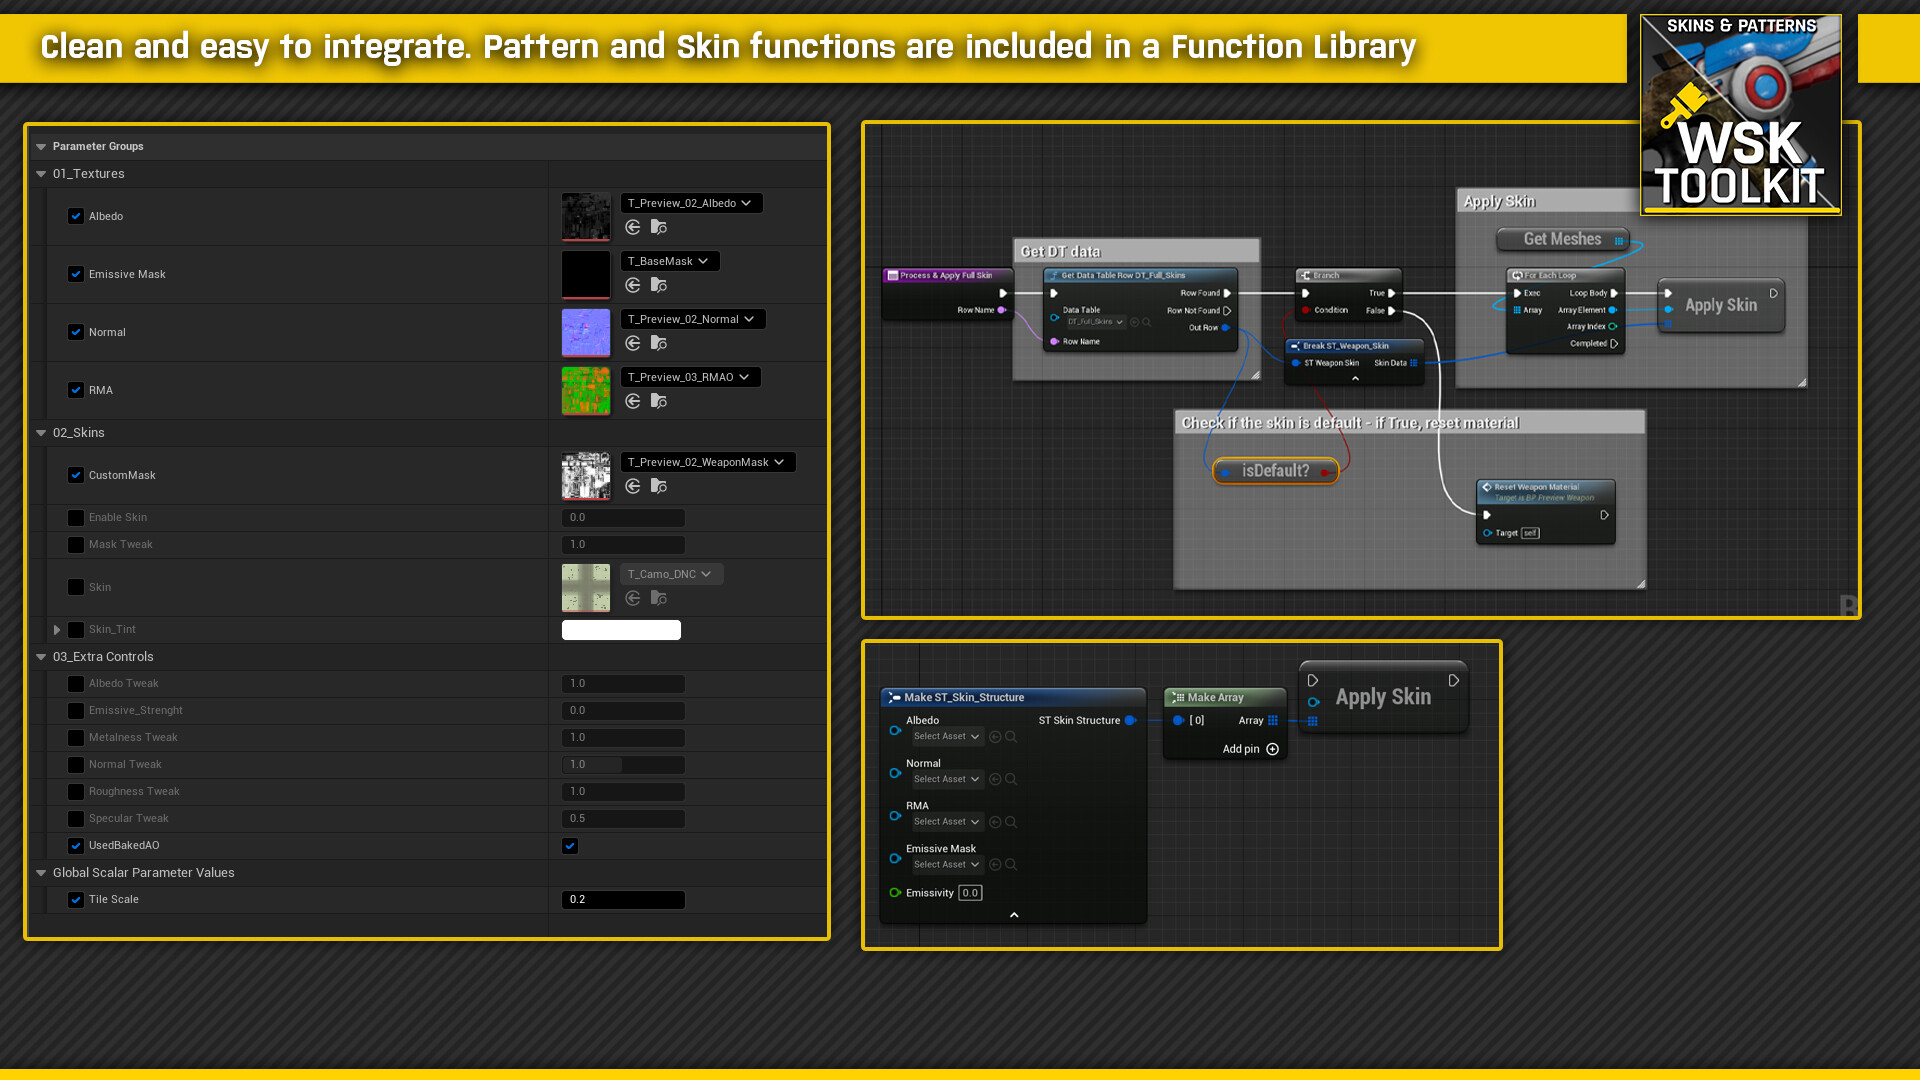Click Add pin plus icon on Make Array node

coord(1272,749)
